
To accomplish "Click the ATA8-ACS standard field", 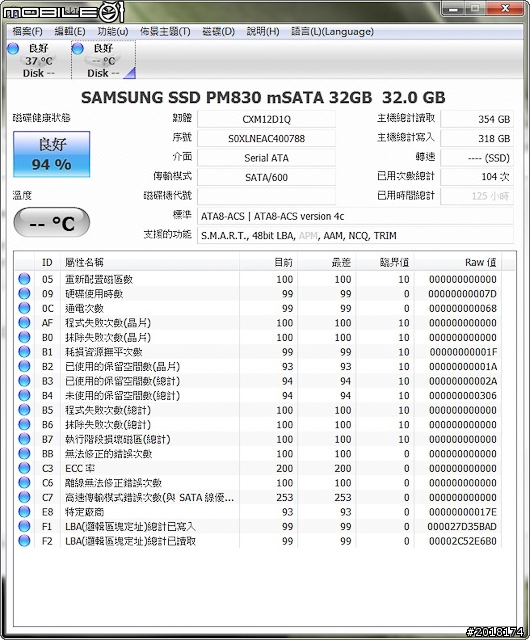I will coord(355,216).
